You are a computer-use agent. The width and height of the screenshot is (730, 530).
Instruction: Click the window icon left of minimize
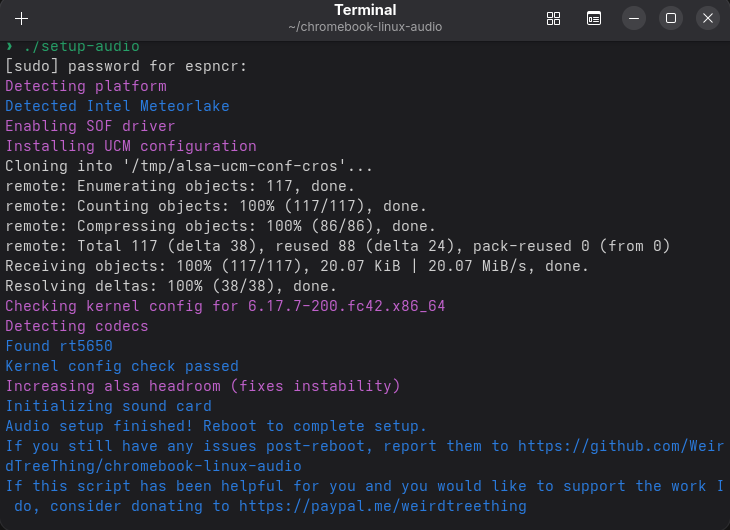coord(594,18)
